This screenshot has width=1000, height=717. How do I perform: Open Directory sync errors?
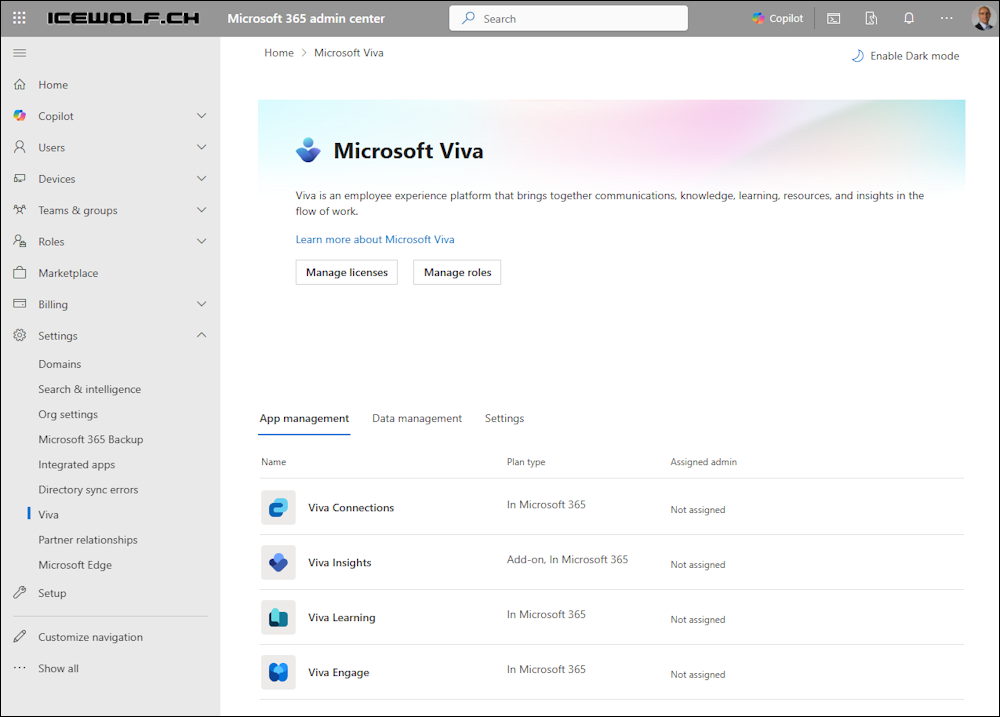click(88, 490)
